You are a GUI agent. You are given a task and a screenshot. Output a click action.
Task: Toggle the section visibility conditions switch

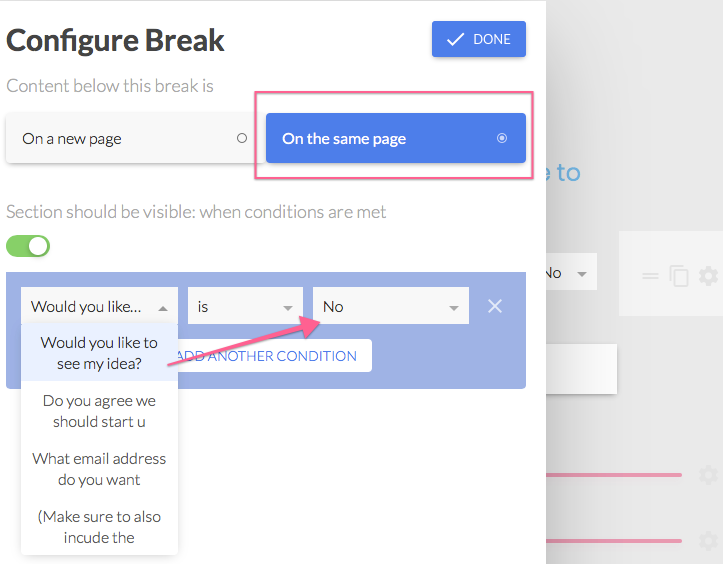click(x=28, y=246)
